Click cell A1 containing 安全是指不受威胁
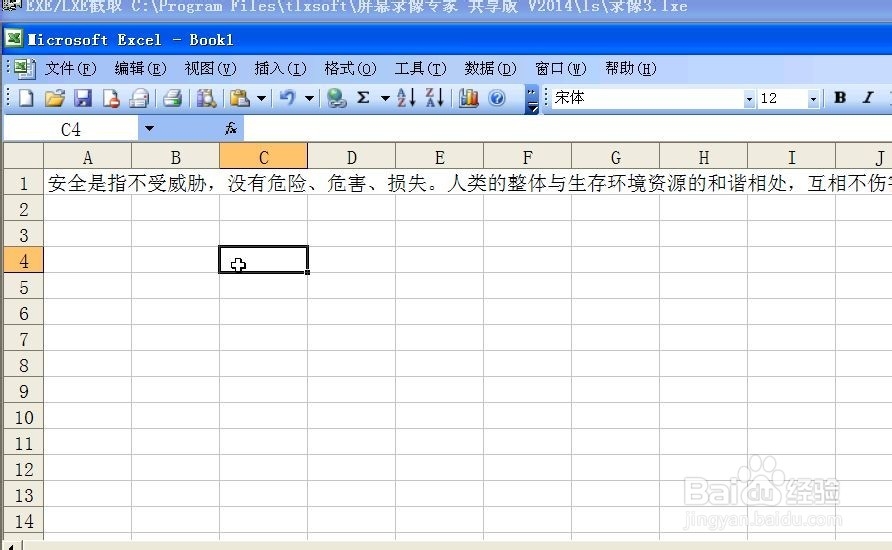Screen dimensions: 892x550 [x=88, y=183]
